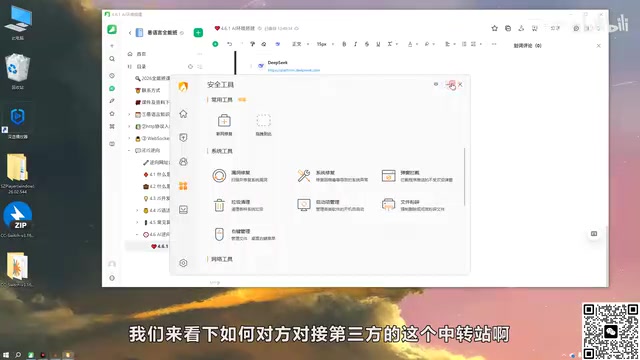This screenshot has height=360, width=640.
Task: Open 右键管理 mouse right-click manager tool
Action: tap(244, 235)
